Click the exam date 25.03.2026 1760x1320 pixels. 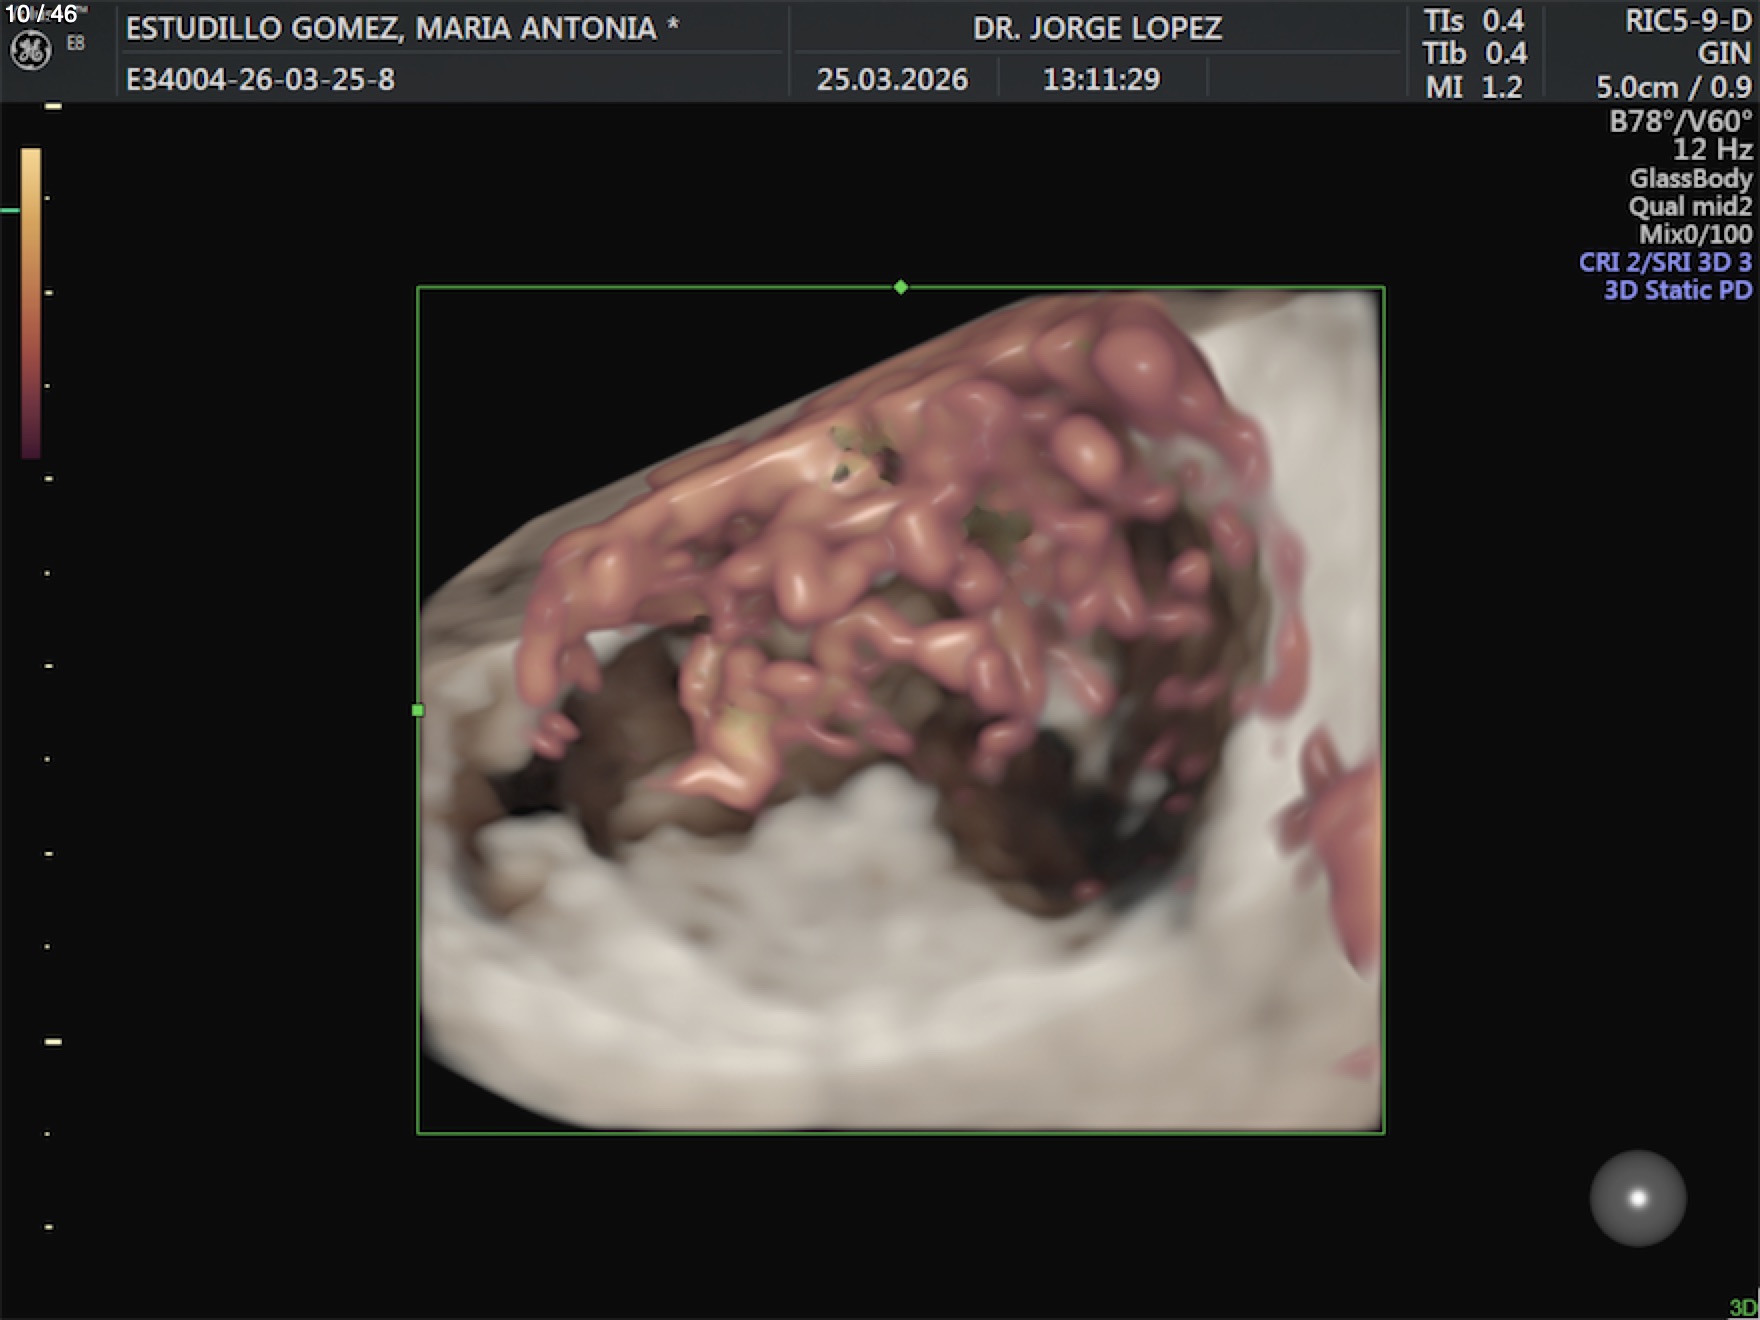tap(892, 79)
